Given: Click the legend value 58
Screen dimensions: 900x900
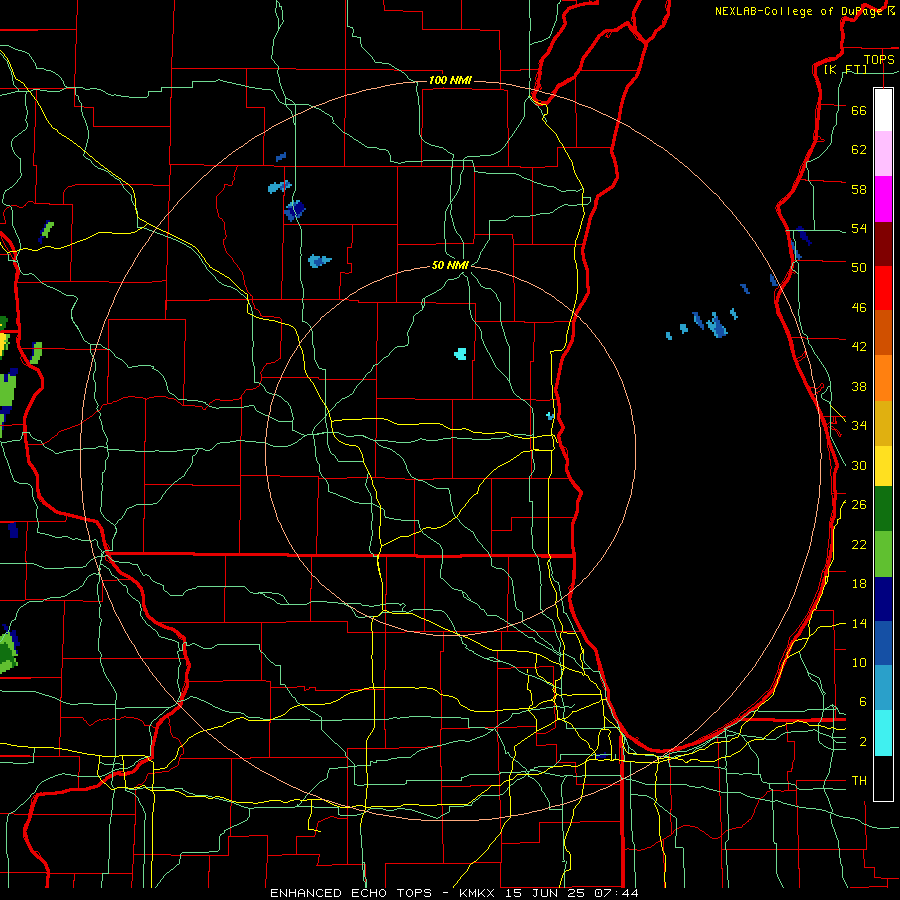Looking at the screenshot, I should click(859, 189).
